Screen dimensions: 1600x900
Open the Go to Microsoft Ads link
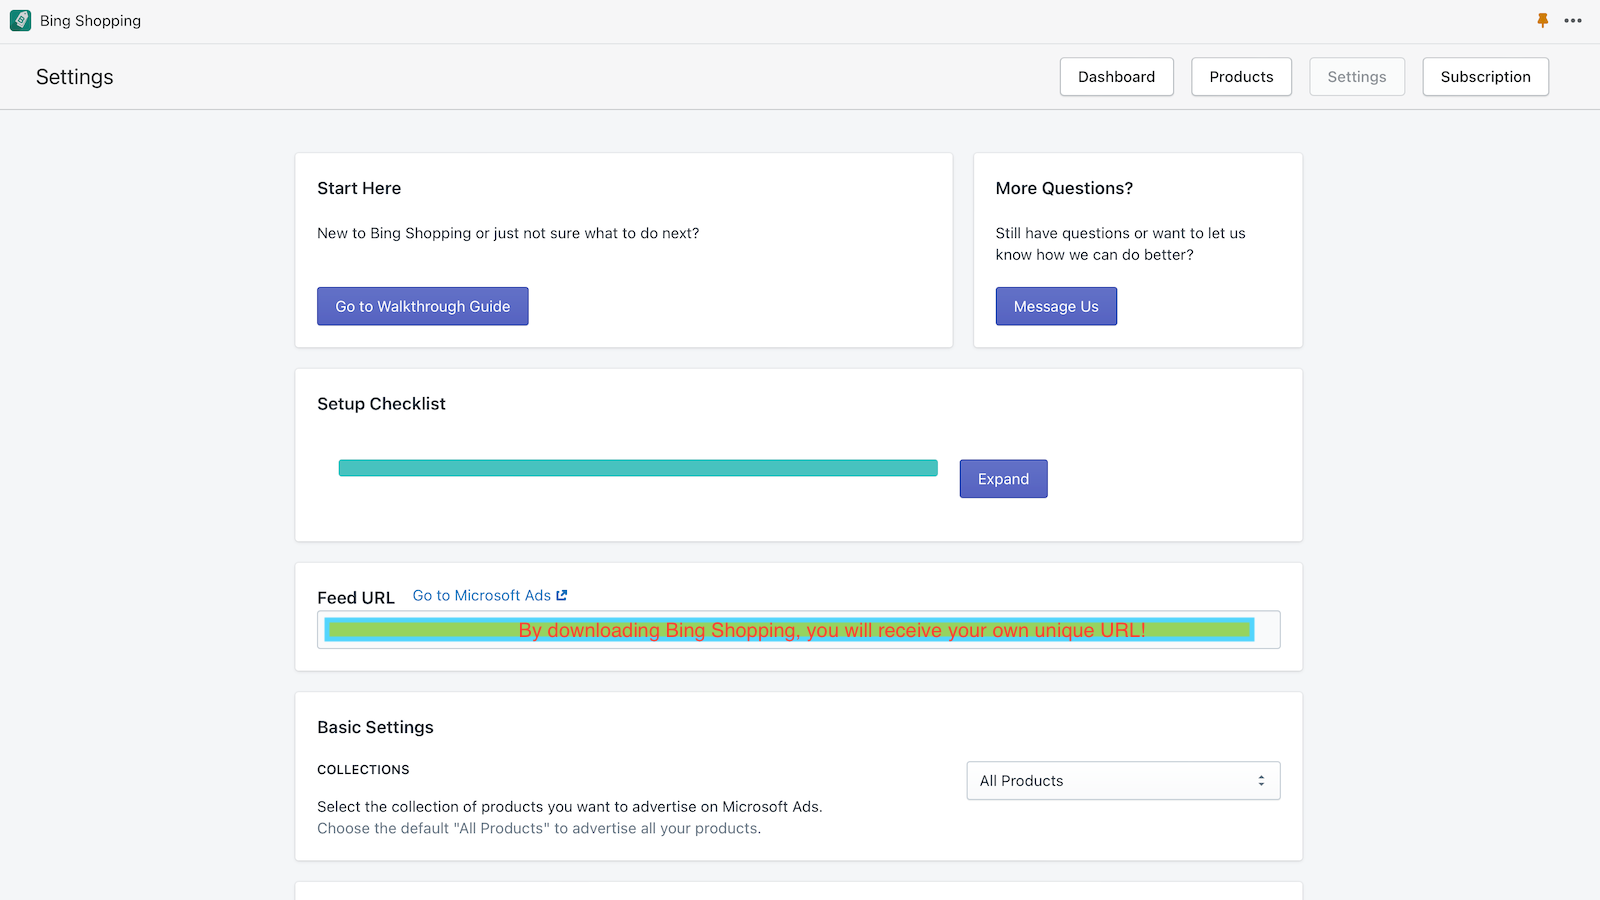pos(483,594)
